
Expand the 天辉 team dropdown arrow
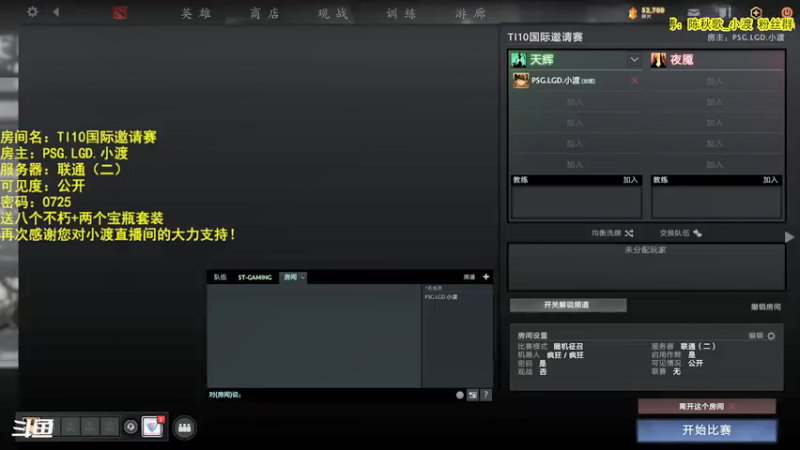tap(634, 60)
